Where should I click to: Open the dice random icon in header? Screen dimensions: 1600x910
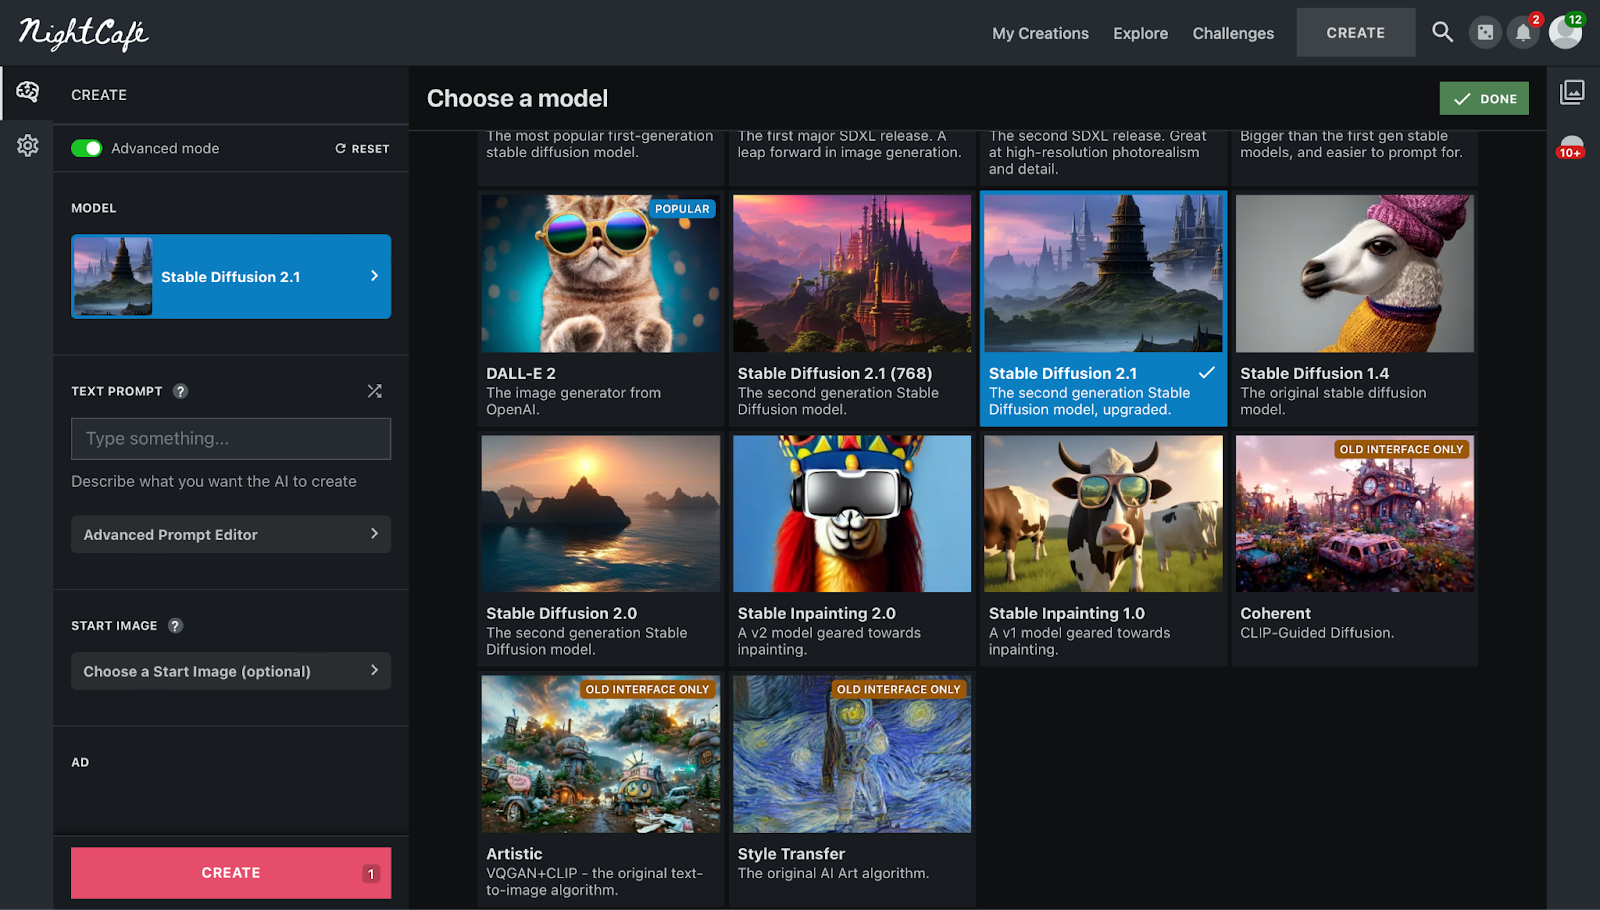click(1486, 33)
